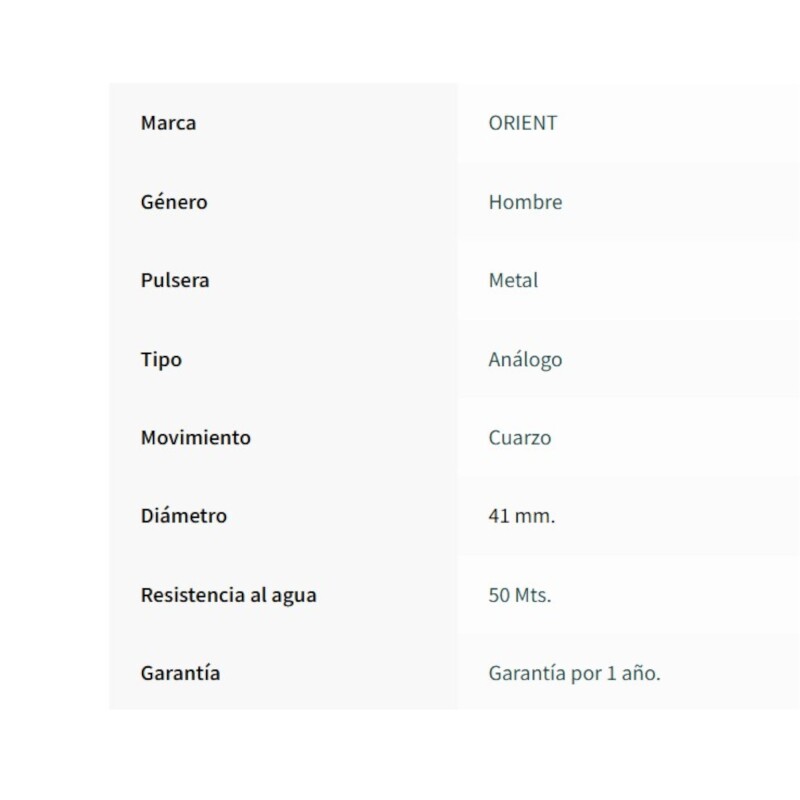Click the Movimiento label
The image size is (800, 800).
click(x=196, y=437)
